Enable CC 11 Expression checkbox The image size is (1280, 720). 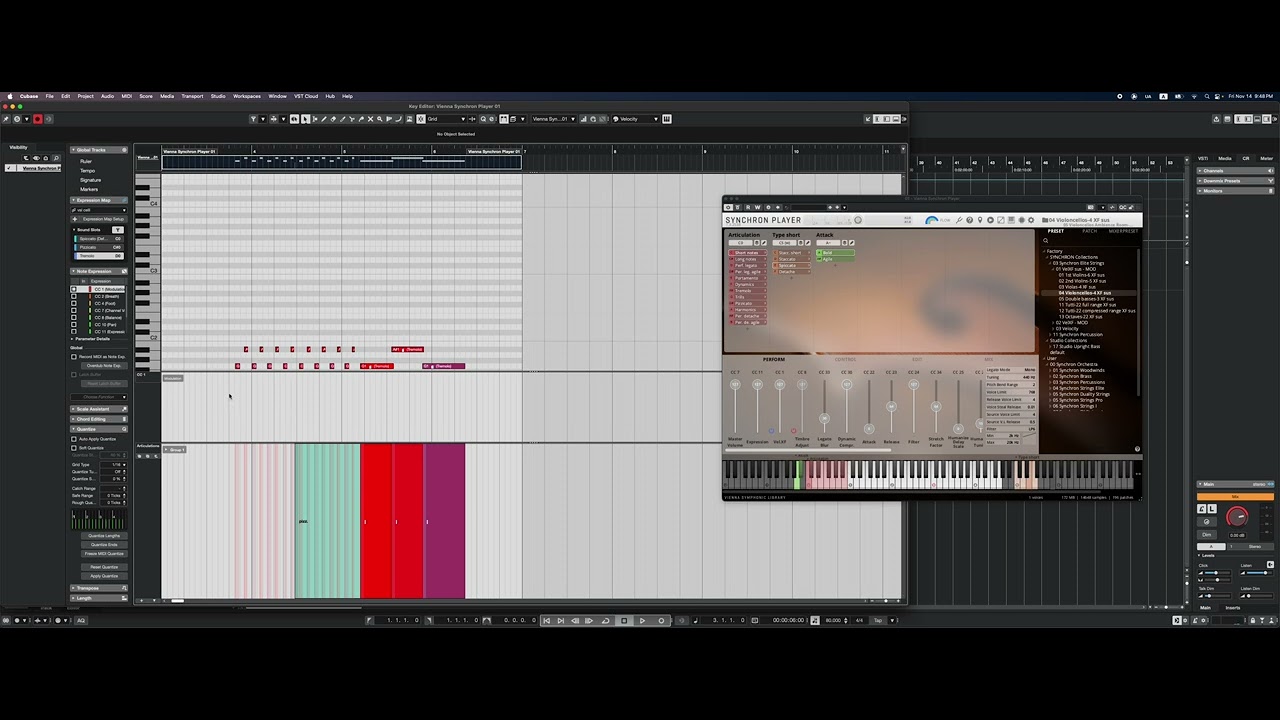click(x=73, y=332)
